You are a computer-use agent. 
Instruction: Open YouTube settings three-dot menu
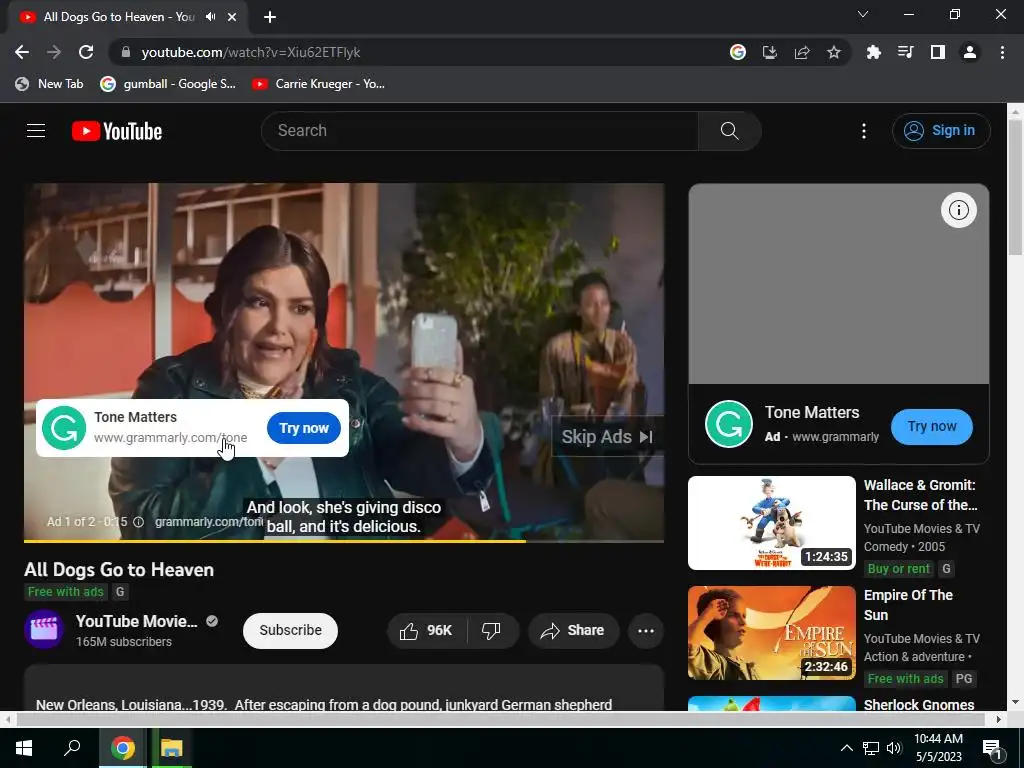pos(863,131)
